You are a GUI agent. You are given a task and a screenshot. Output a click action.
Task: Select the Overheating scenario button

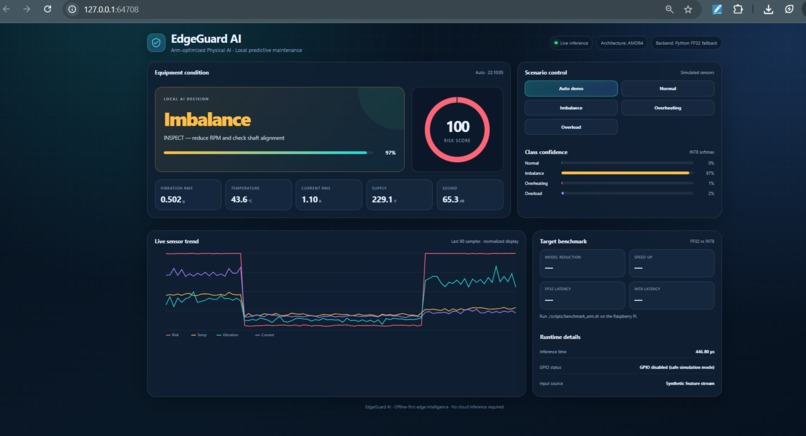click(668, 108)
